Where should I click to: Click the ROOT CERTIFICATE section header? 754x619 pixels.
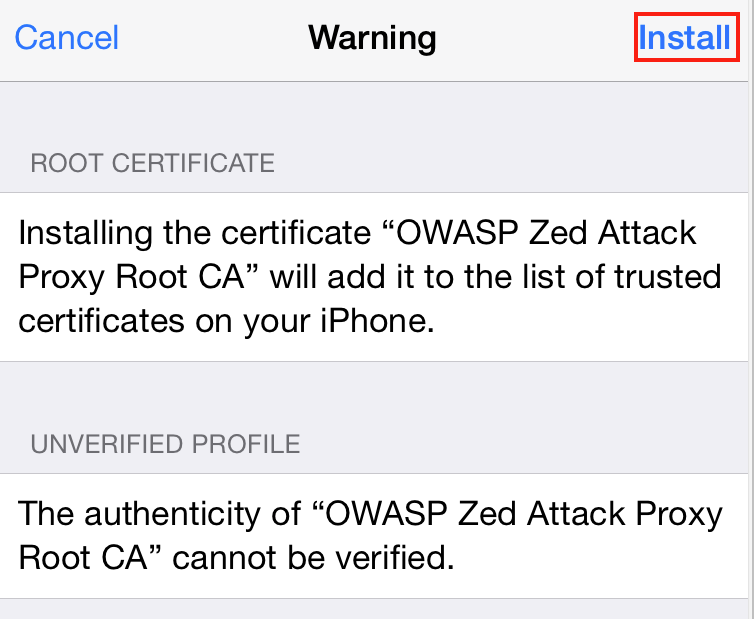(152, 163)
